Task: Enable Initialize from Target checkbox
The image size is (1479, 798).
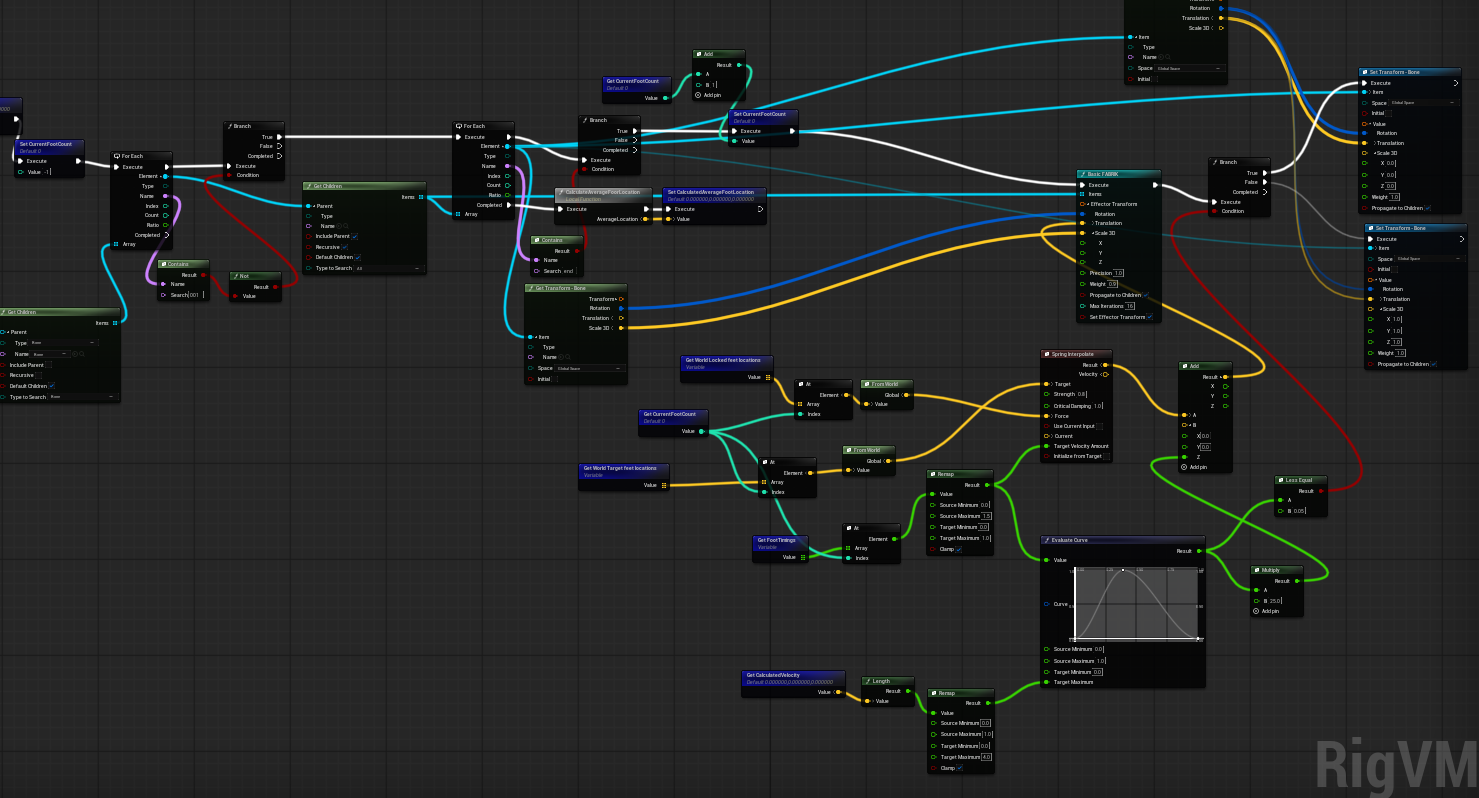Action: coord(1107,456)
